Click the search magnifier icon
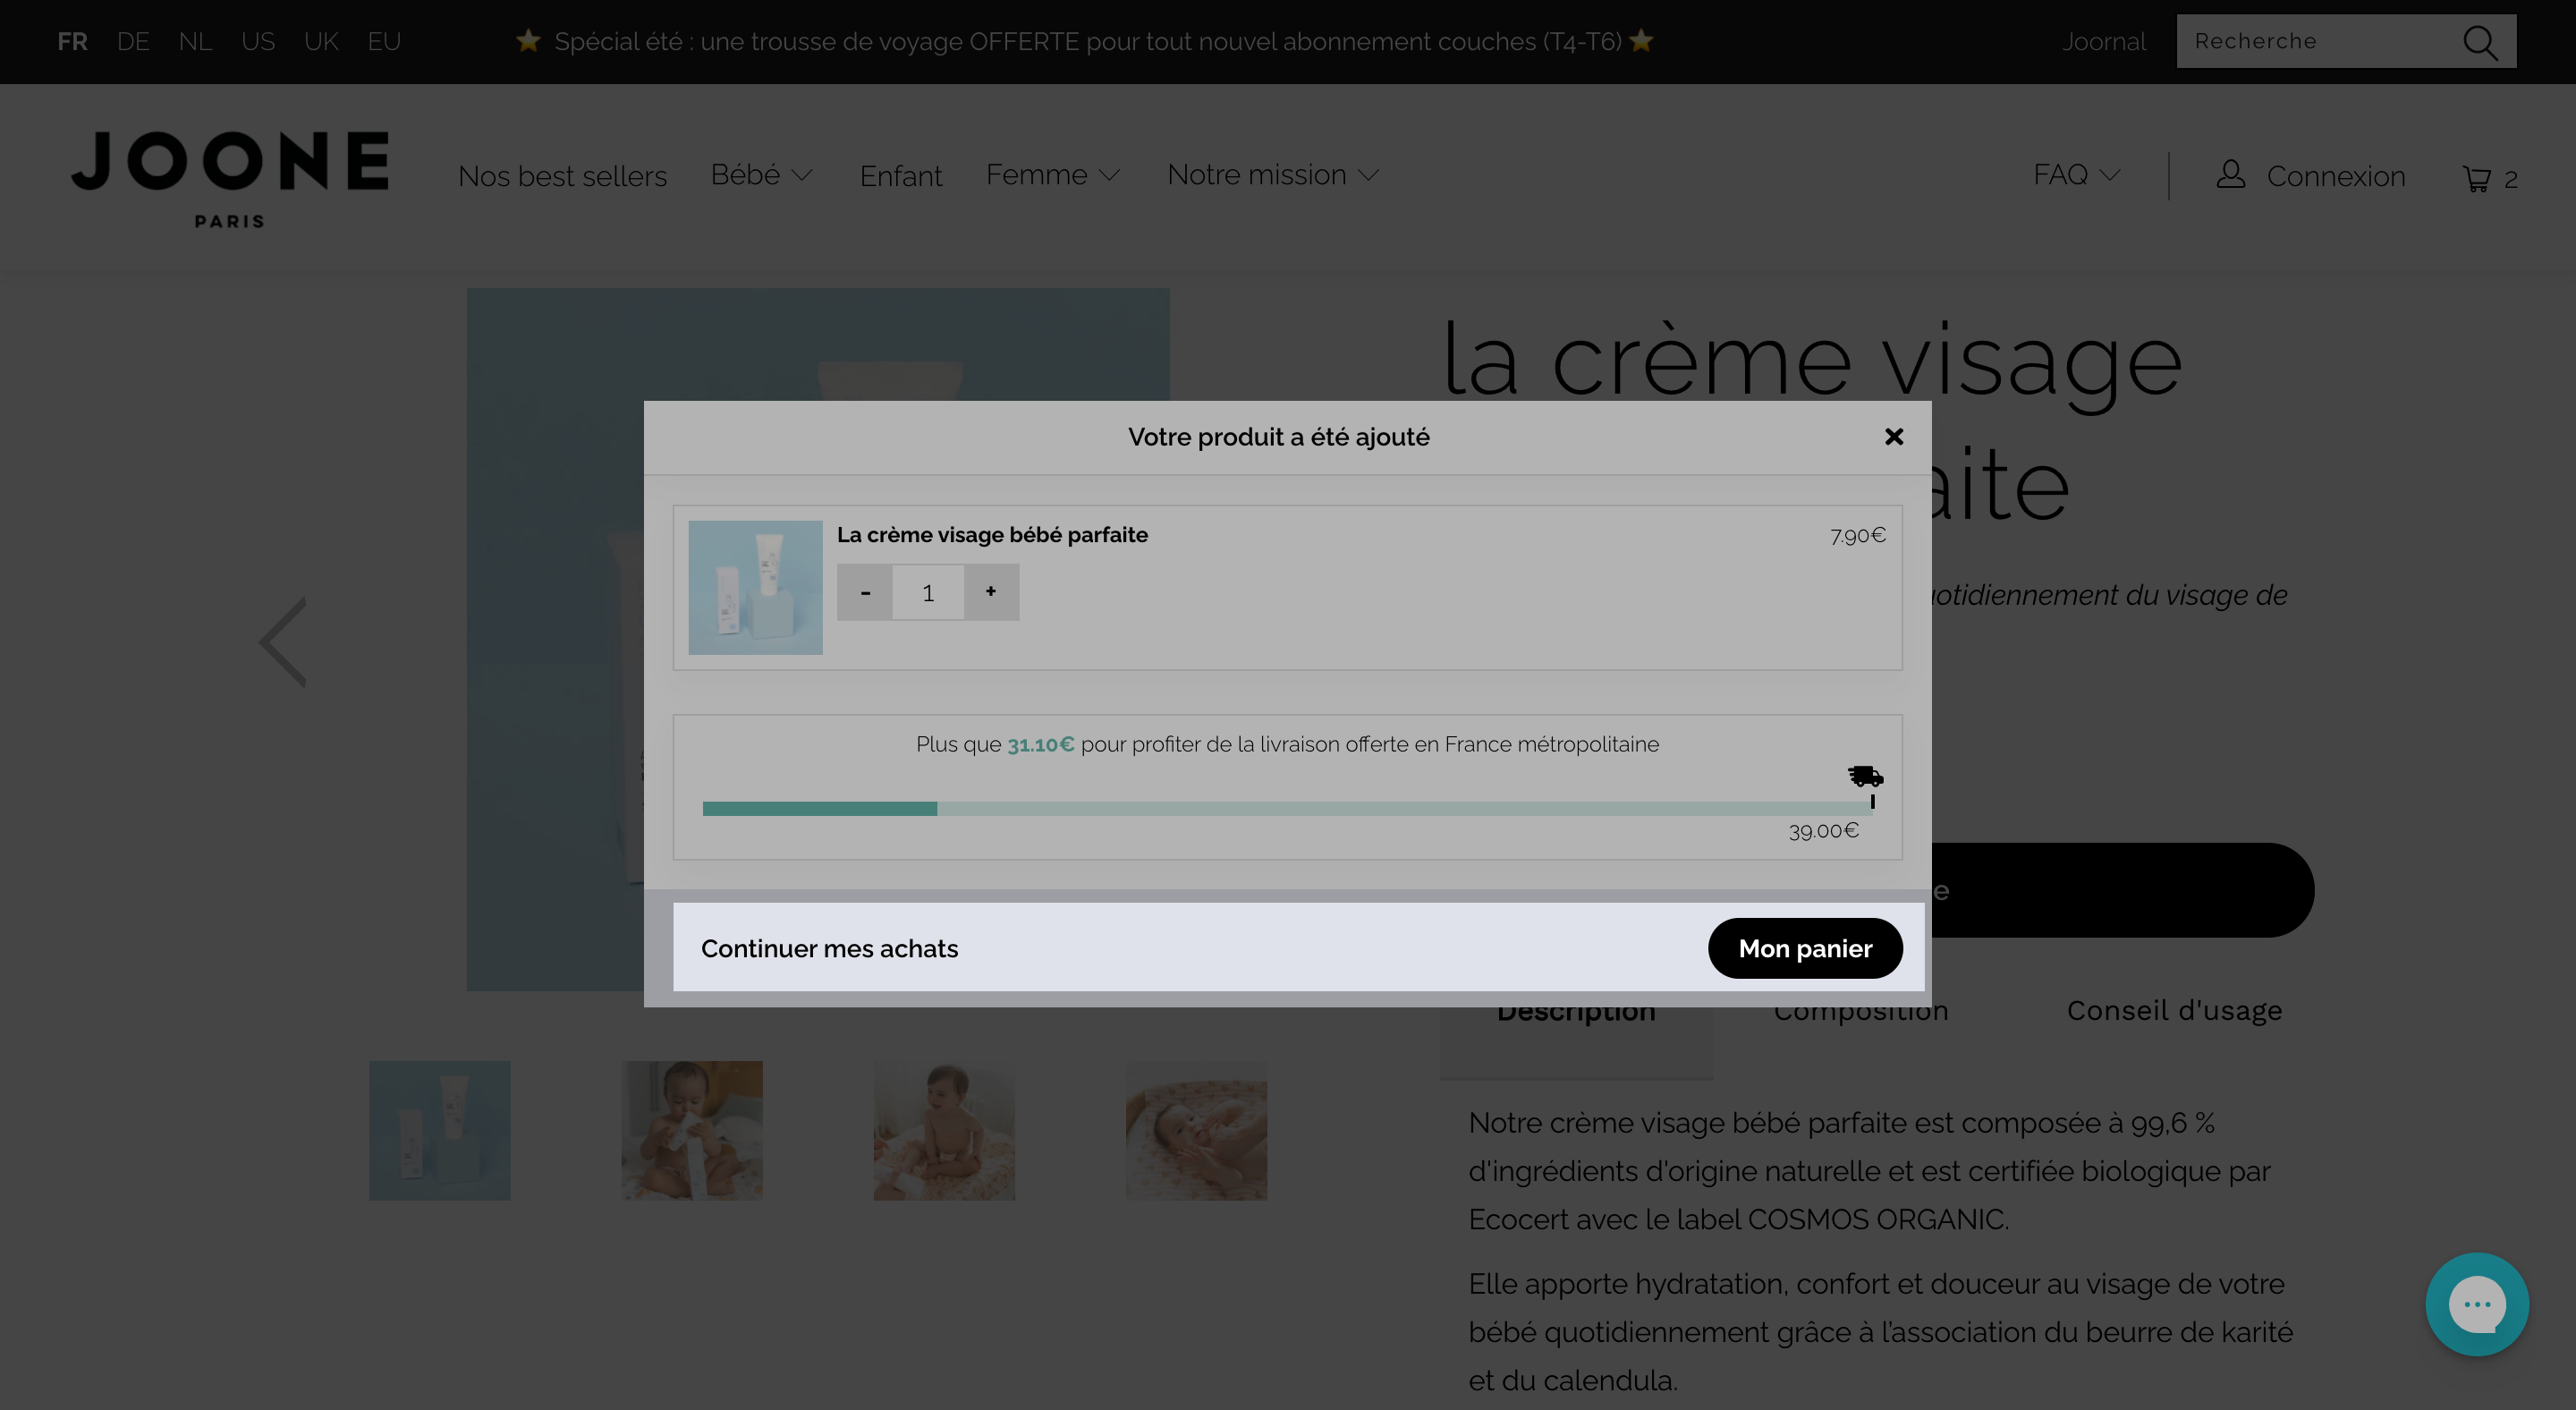This screenshot has width=2576, height=1410. pyautogui.click(x=2480, y=42)
